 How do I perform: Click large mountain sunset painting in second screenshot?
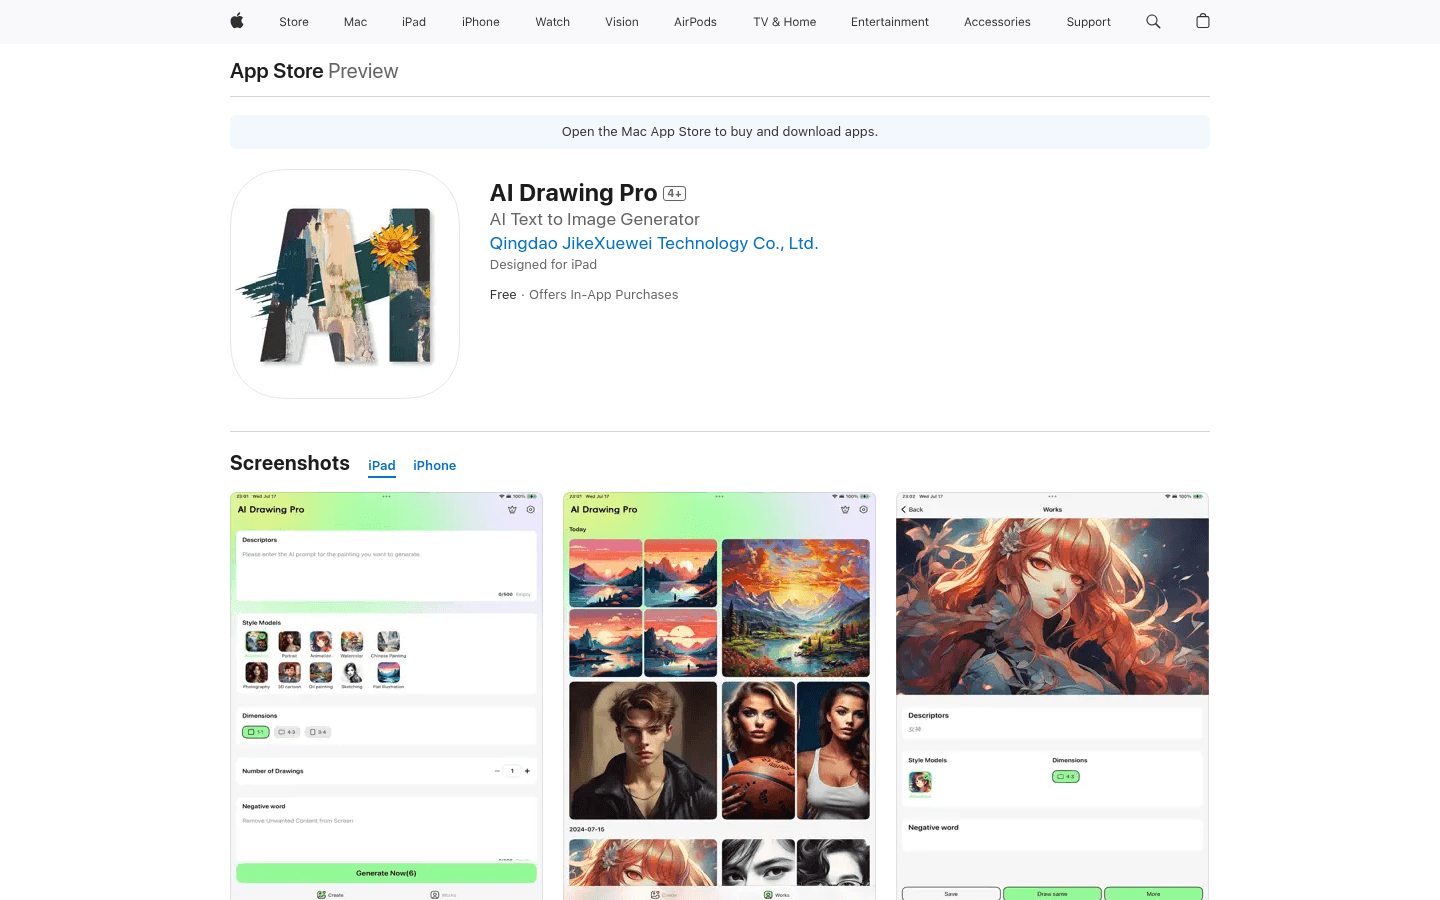(x=796, y=608)
